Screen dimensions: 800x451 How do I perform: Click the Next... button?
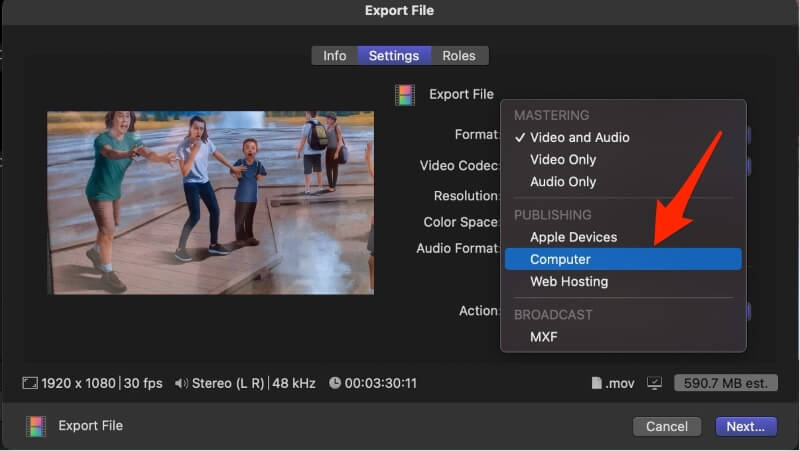pos(745,426)
